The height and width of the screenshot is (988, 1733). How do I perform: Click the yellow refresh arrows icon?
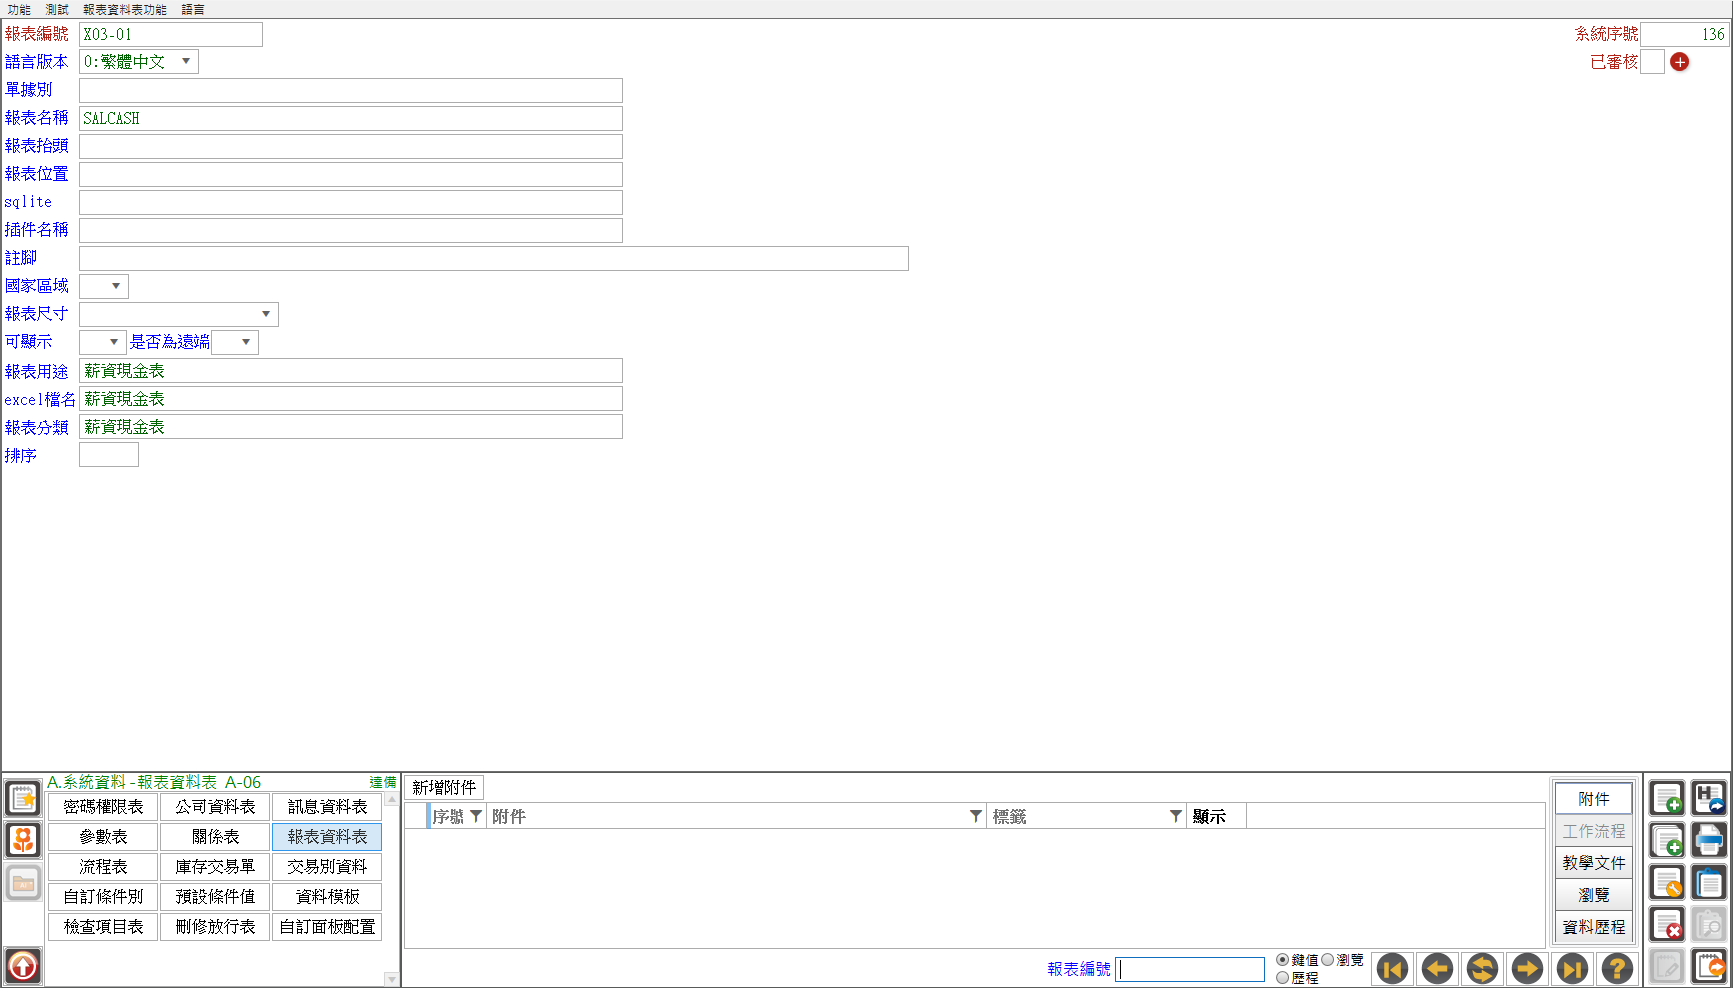(x=1482, y=968)
